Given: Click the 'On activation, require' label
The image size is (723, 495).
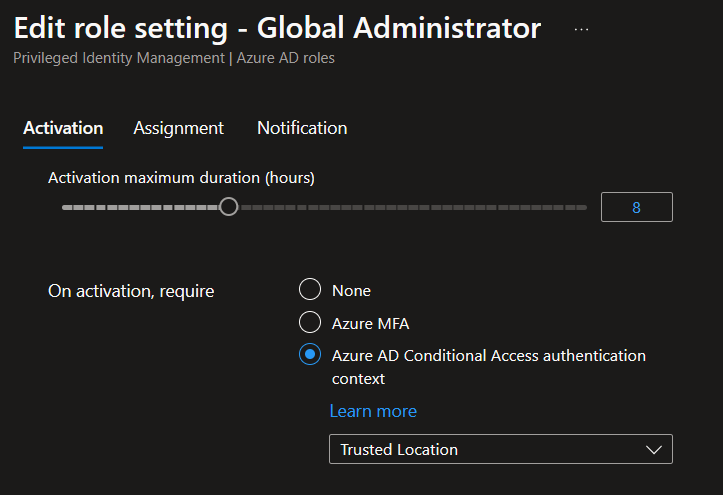Looking at the screenshot, I should (x=131, y=291).
